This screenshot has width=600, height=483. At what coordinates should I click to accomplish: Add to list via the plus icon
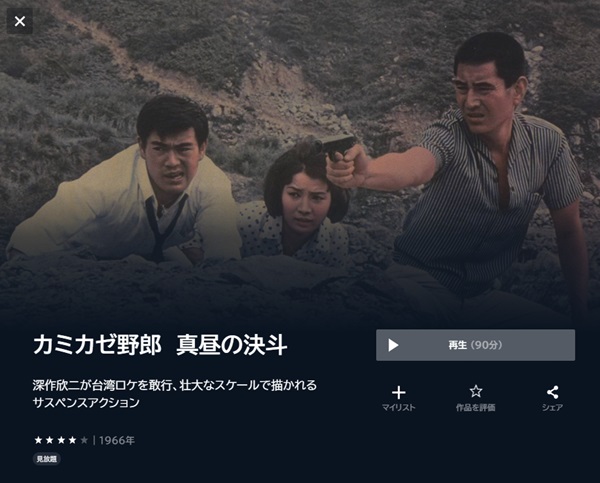click(398, 392)
